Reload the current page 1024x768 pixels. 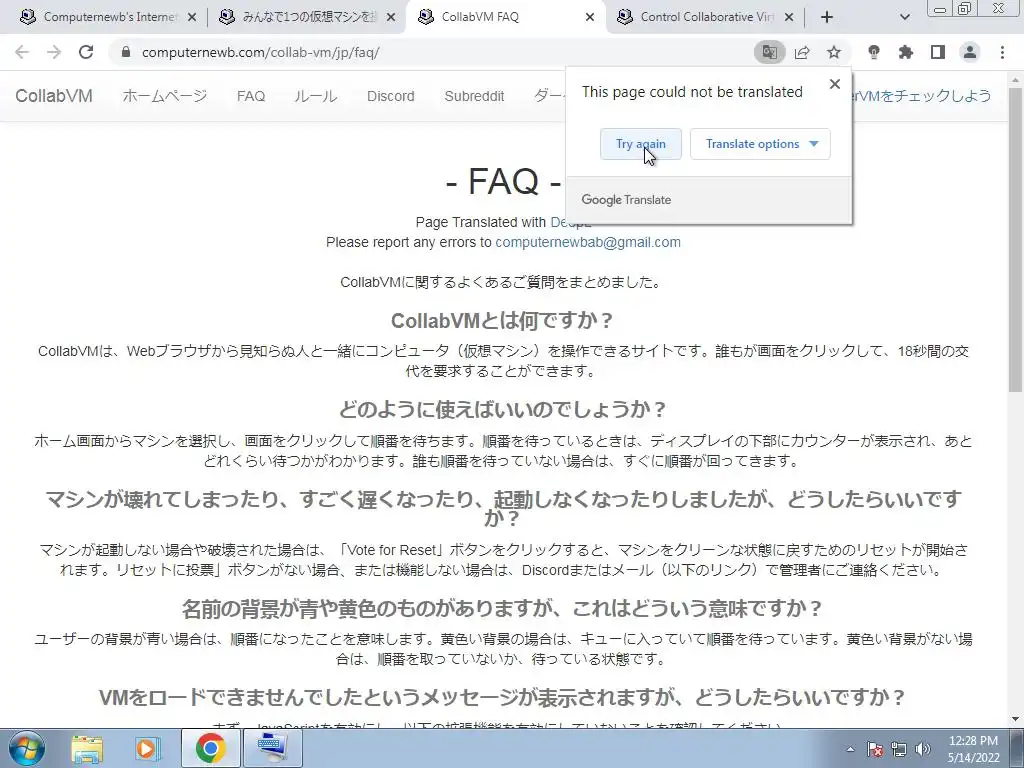[x=86, y=52]
